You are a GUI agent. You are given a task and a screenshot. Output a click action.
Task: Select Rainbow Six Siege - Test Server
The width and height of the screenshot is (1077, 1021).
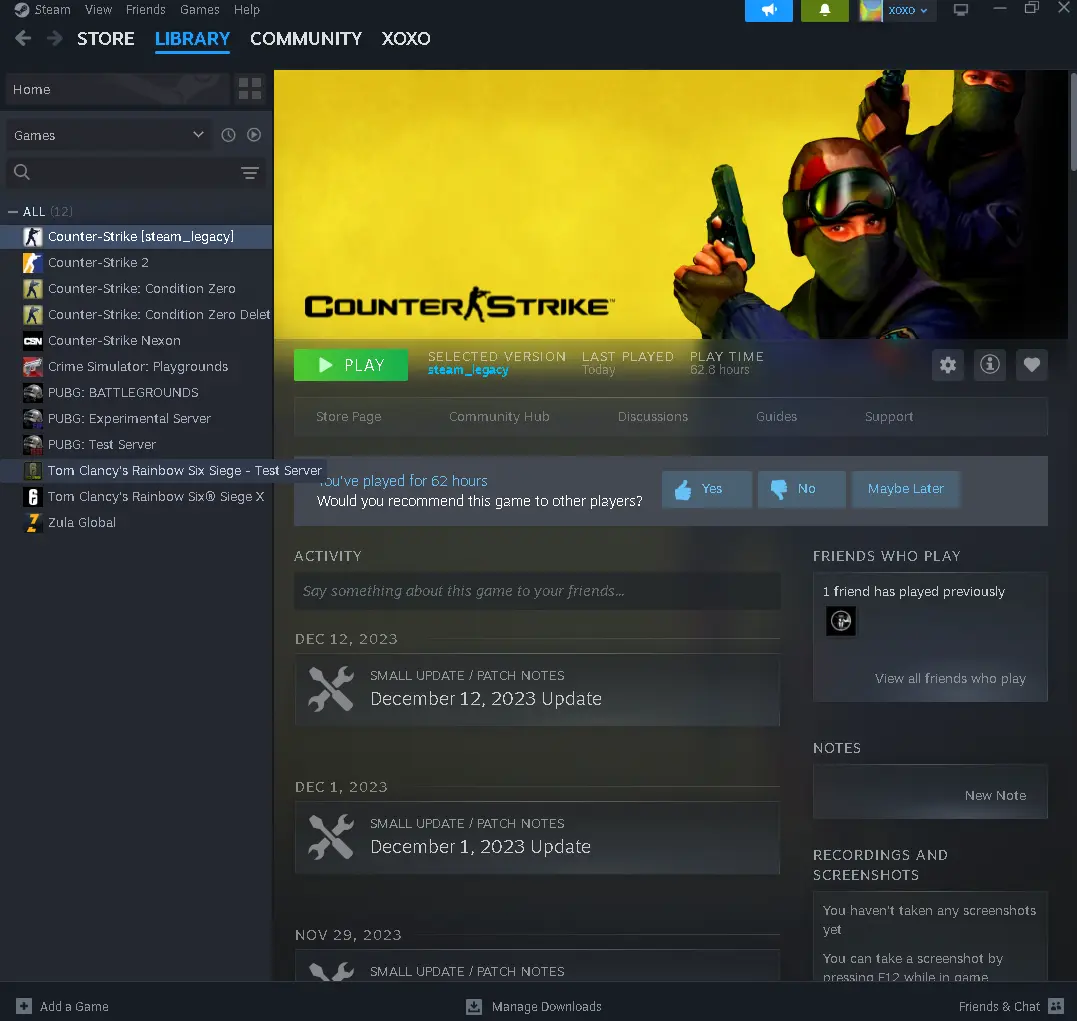click(x=162, y=471)
